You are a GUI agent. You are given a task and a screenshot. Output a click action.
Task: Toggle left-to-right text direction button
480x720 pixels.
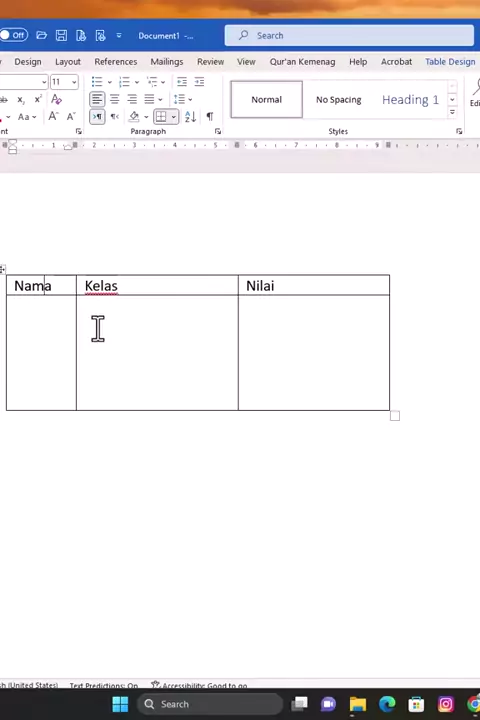point(97,117)
